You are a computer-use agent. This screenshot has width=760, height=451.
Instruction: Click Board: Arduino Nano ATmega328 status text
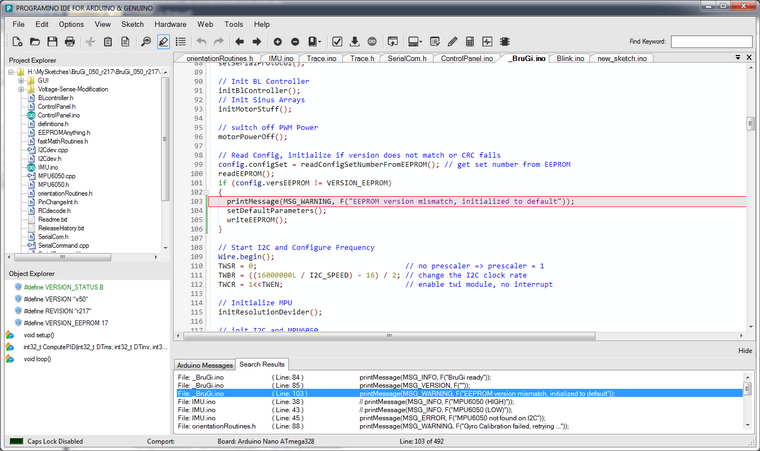266,441
